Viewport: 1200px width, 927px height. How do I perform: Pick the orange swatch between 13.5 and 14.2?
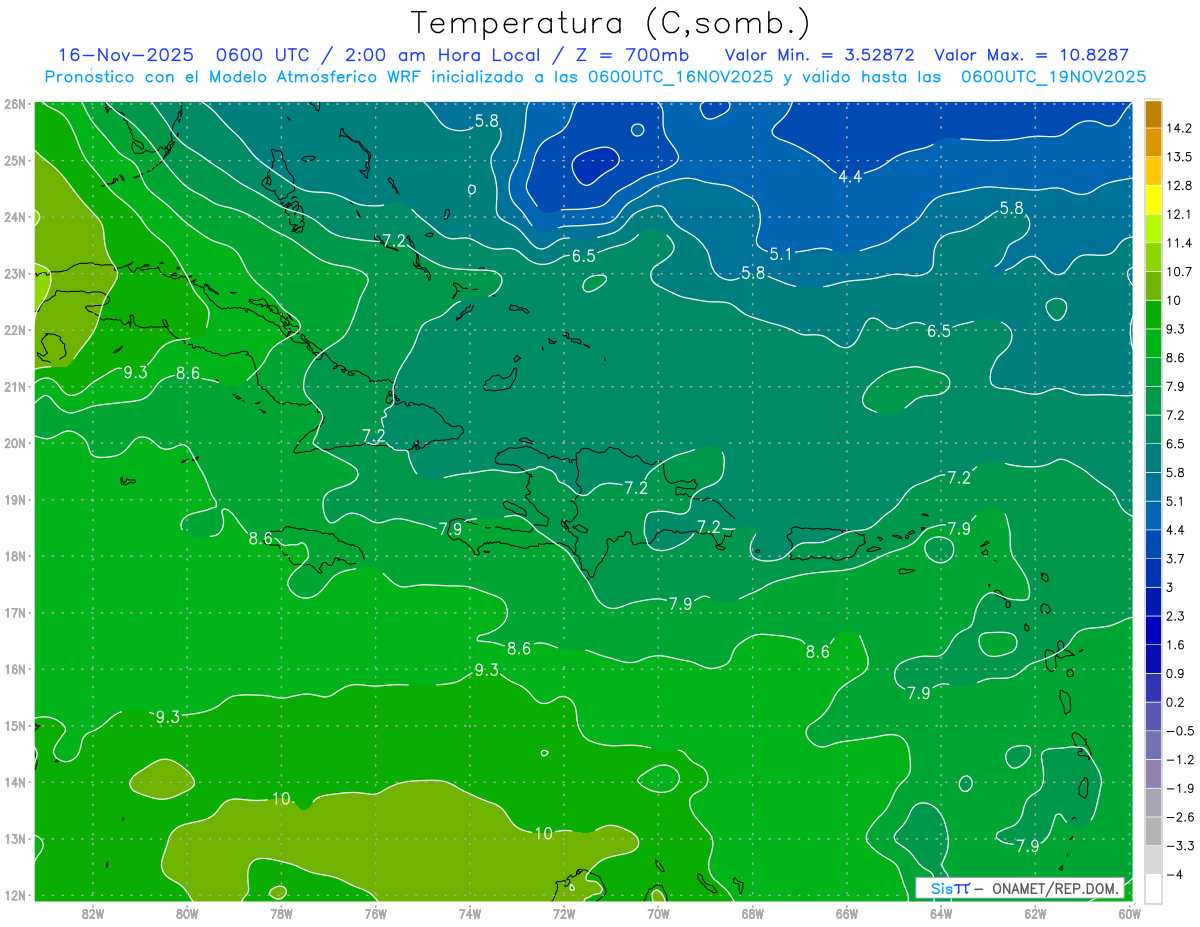tap(1153, 143)
